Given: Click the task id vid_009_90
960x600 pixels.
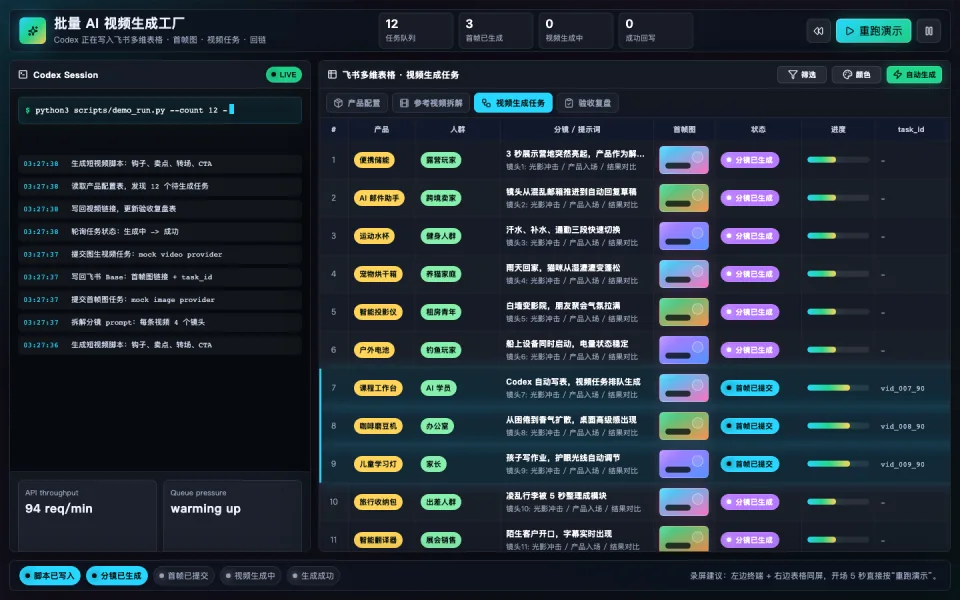Looking at the screenshot, I should tap(902, 464).
